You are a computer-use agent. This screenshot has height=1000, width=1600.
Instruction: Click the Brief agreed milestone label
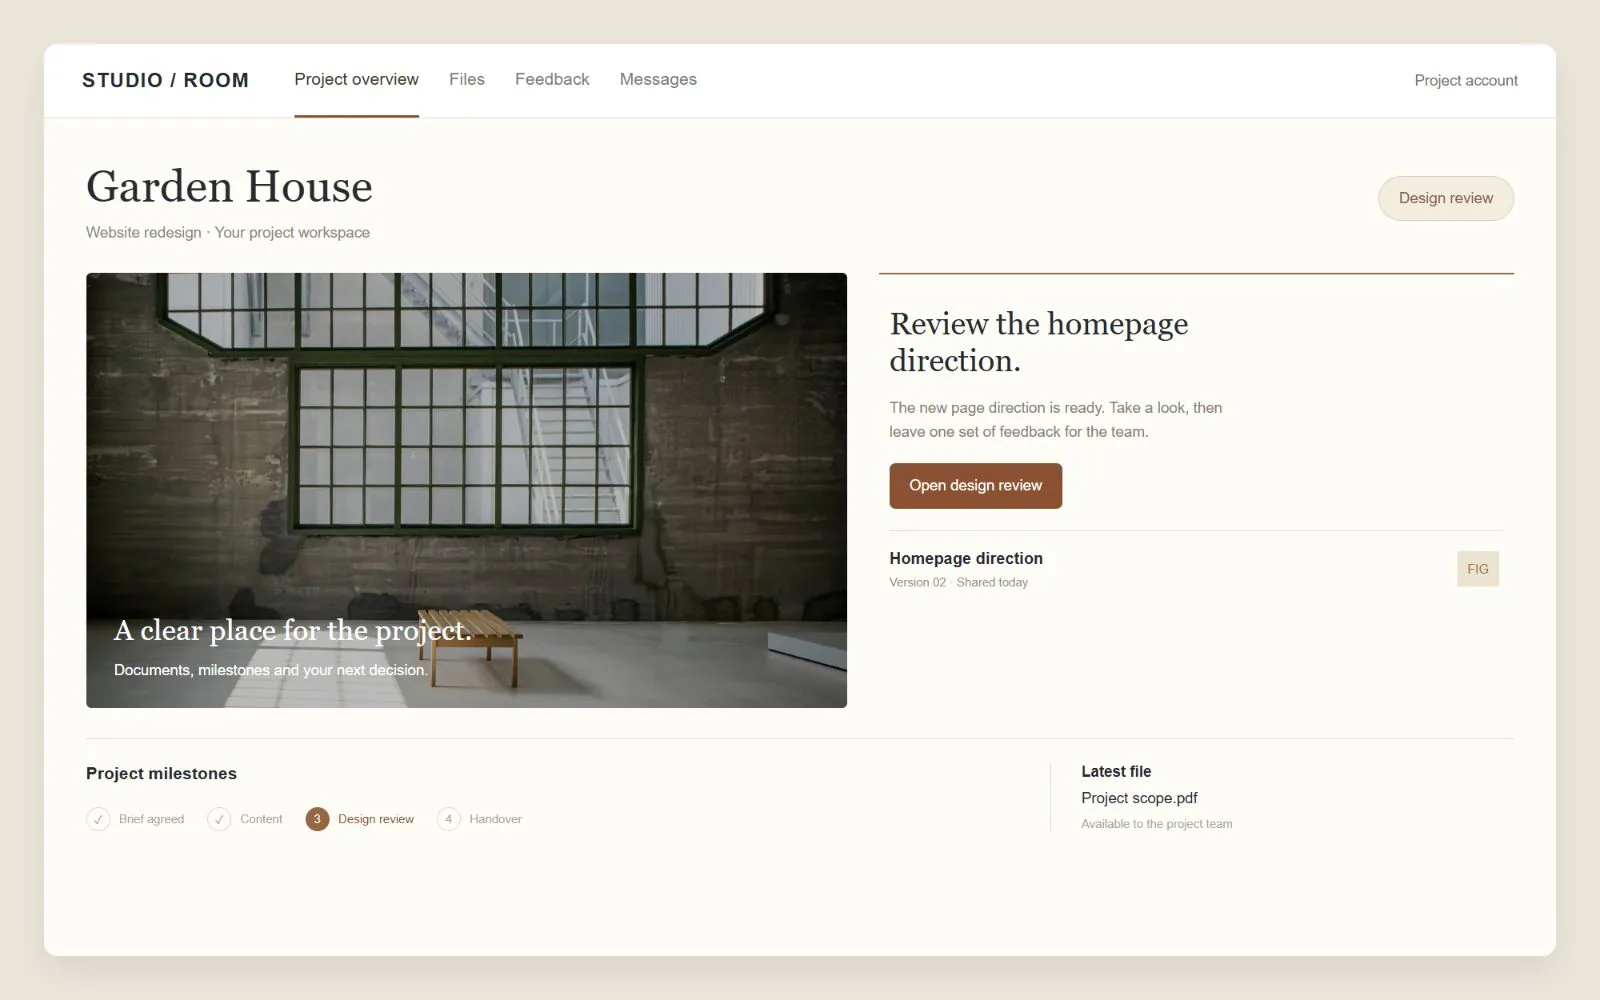(x=151, y=819)
